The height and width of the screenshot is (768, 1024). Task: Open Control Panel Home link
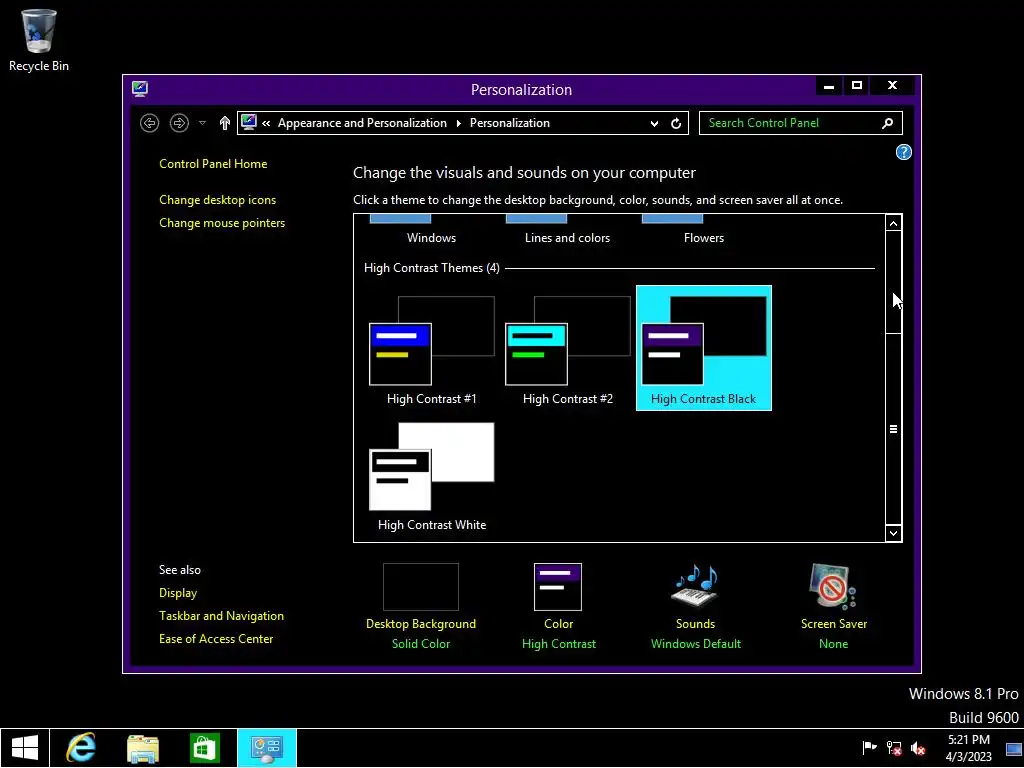click(x=213, y=164)
